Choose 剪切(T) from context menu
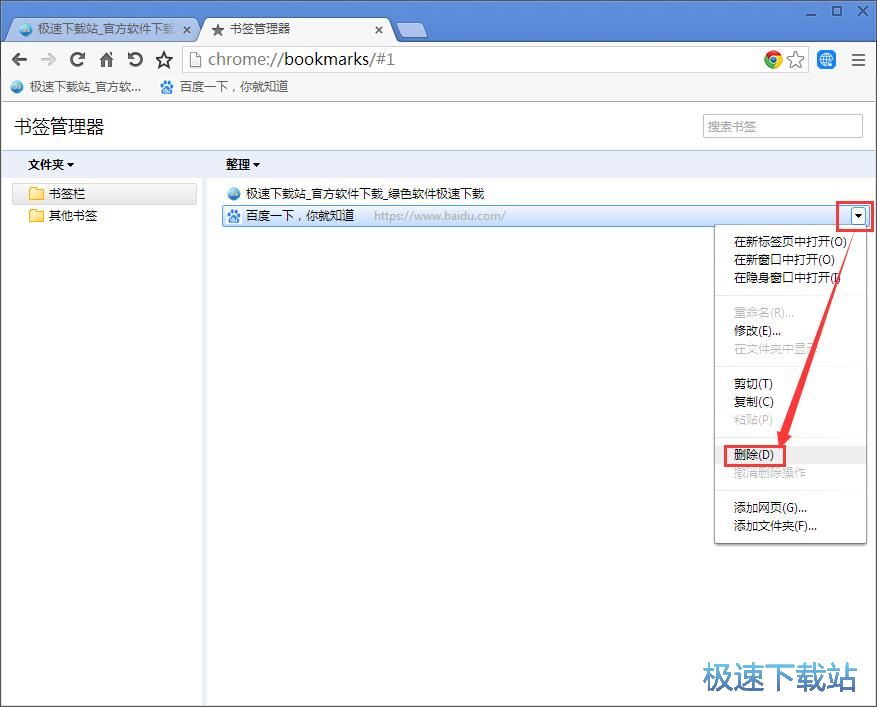The height and width of the screenshot is (707, 877). (x=790, y=384)
